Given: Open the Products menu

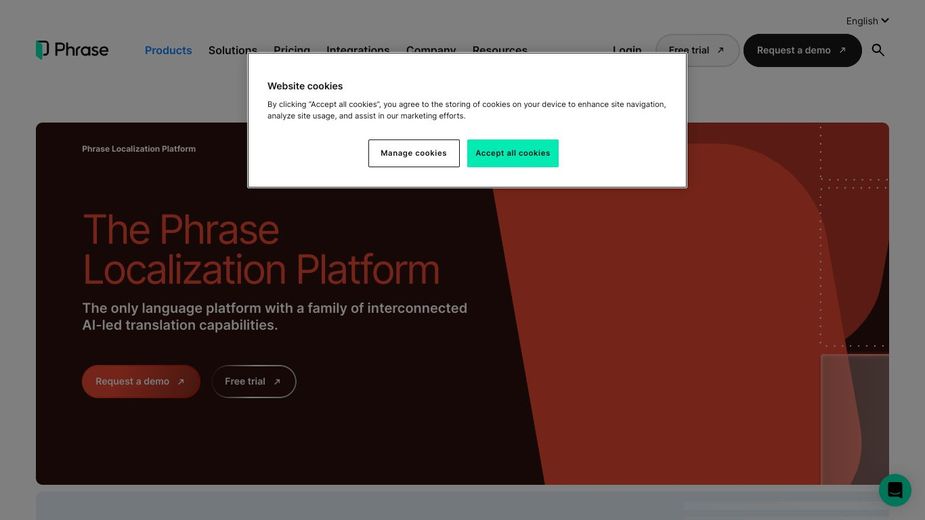Looking at the screenshot, I should point(168,50).
